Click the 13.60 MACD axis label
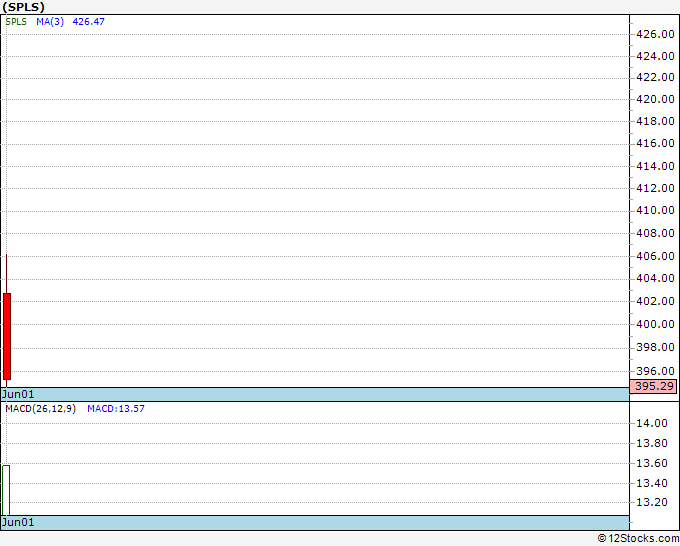 (651, 463)
